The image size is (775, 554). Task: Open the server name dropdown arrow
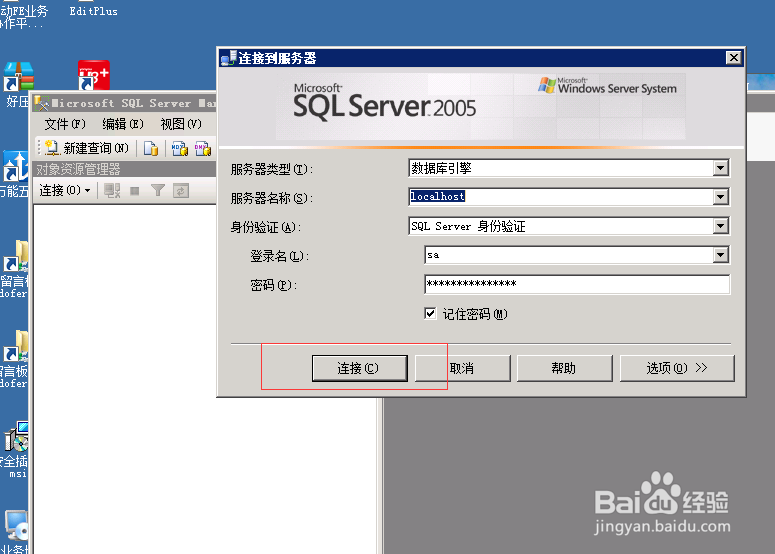point(721,197)
